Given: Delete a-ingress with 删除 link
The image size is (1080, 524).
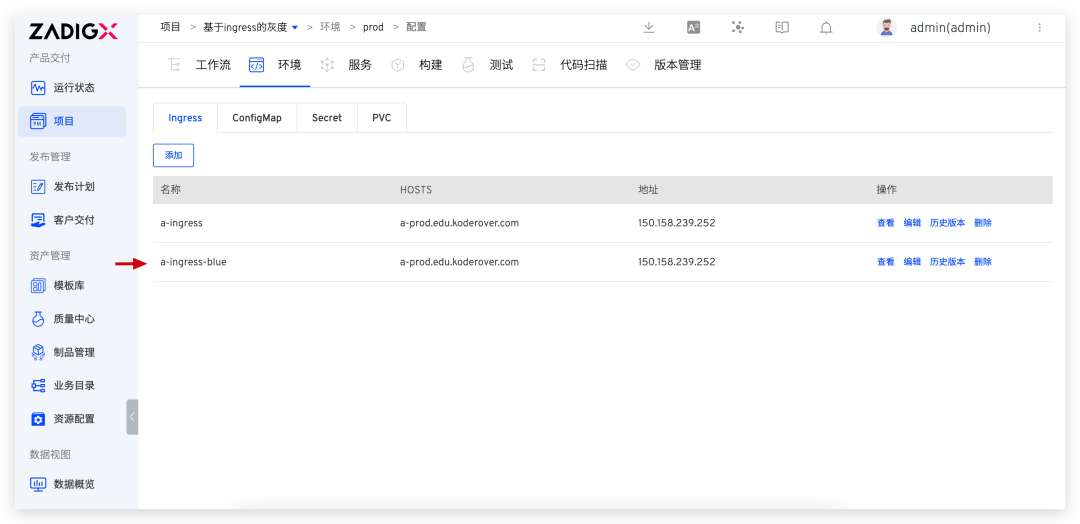Looking at the screenshot, I should (983, 223).
